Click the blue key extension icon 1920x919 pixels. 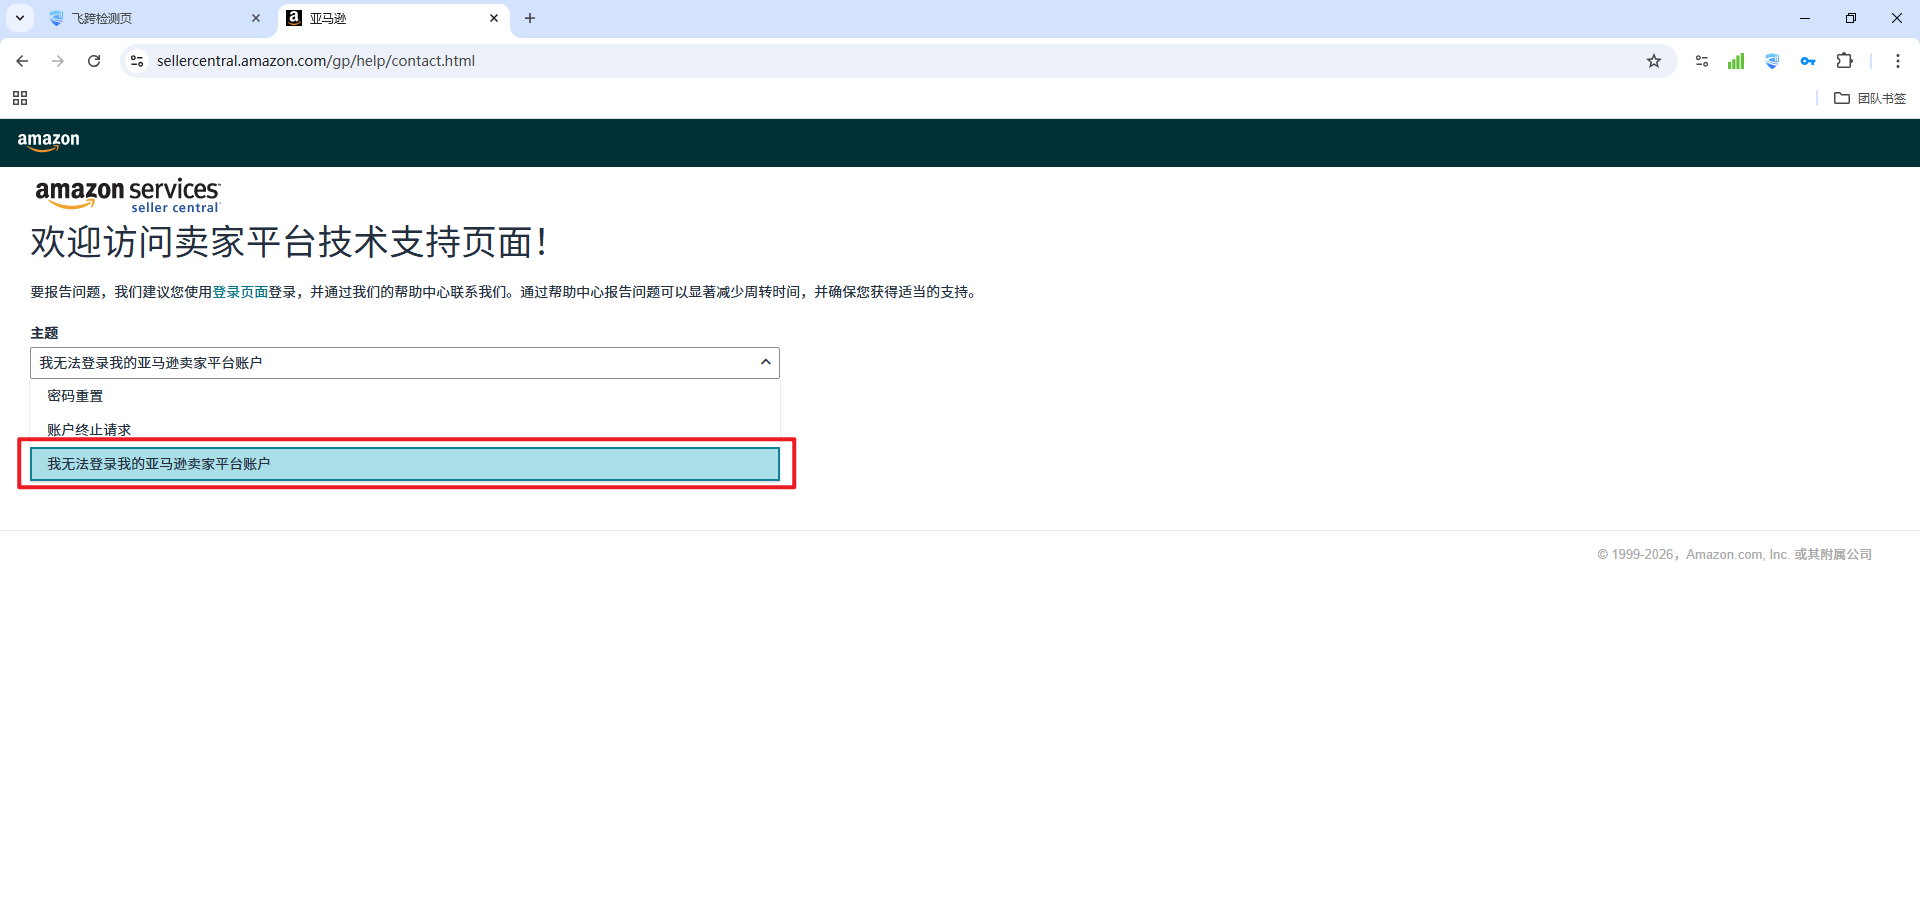(1808, 61)
